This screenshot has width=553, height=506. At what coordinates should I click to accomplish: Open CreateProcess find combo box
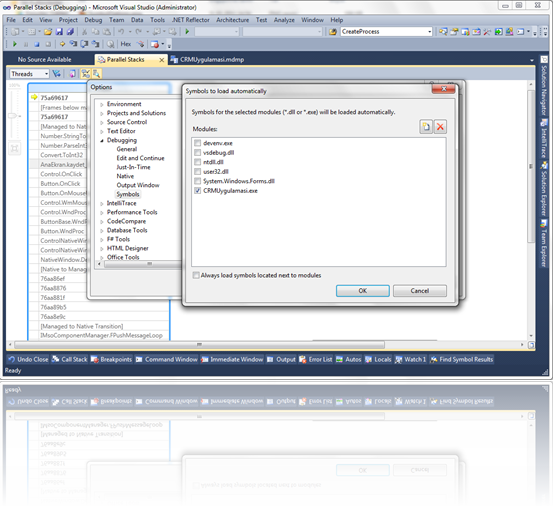[x=386, y=32]
